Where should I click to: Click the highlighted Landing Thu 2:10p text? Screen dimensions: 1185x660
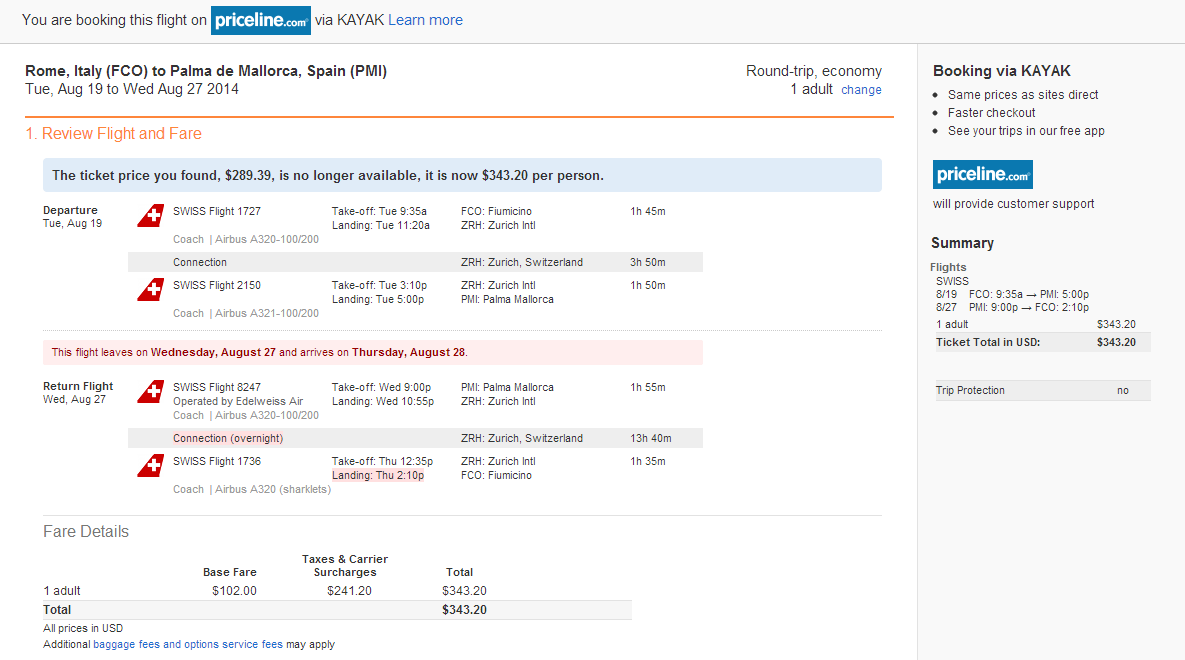(x=378, y=476)
